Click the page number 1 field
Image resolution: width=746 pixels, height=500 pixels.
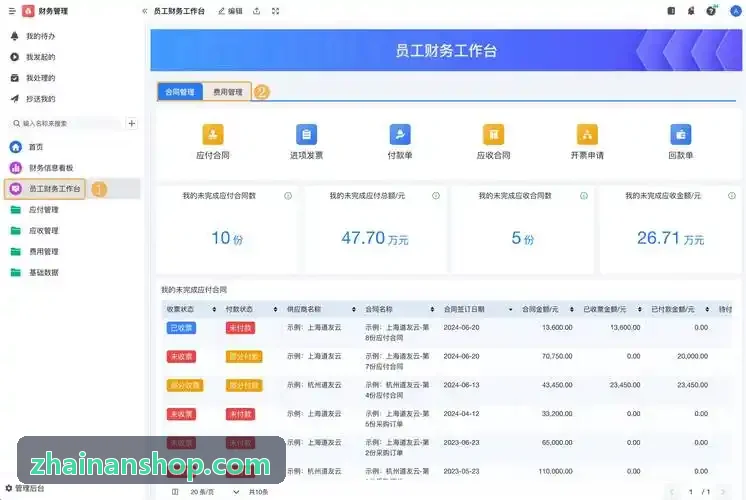coord(690,491)
